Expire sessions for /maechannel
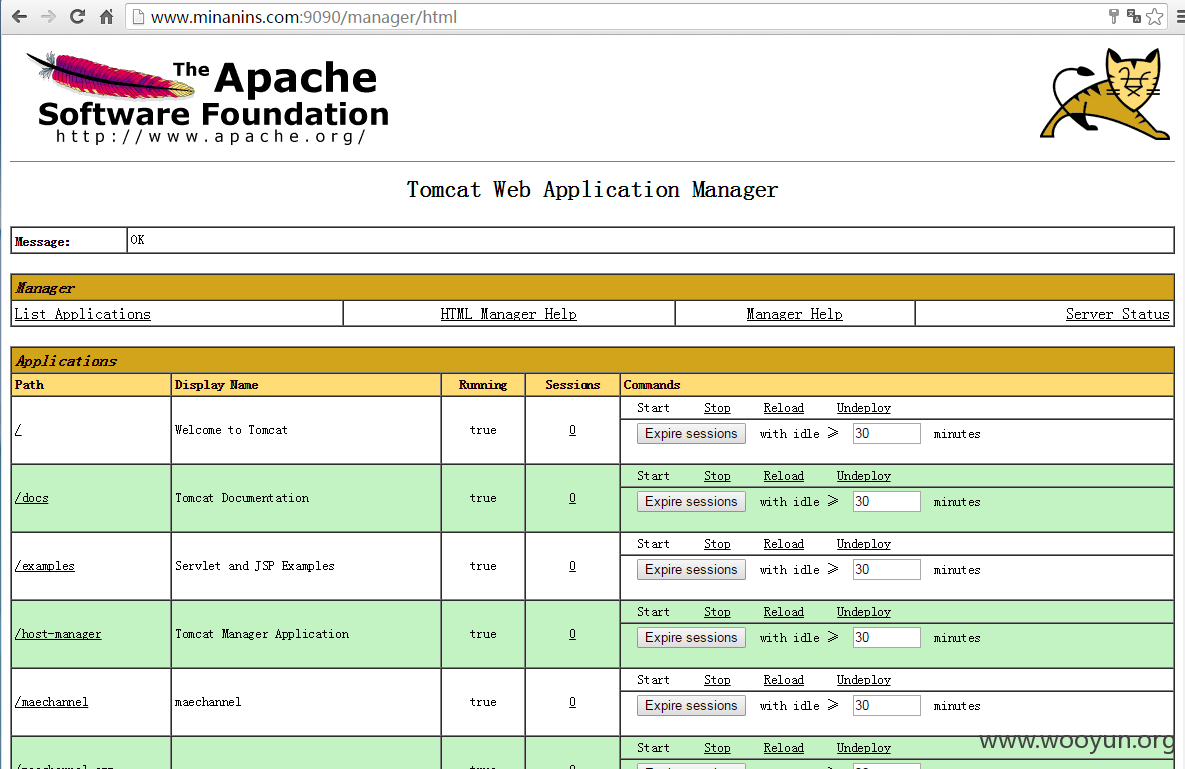 click(x=691, y=706)
